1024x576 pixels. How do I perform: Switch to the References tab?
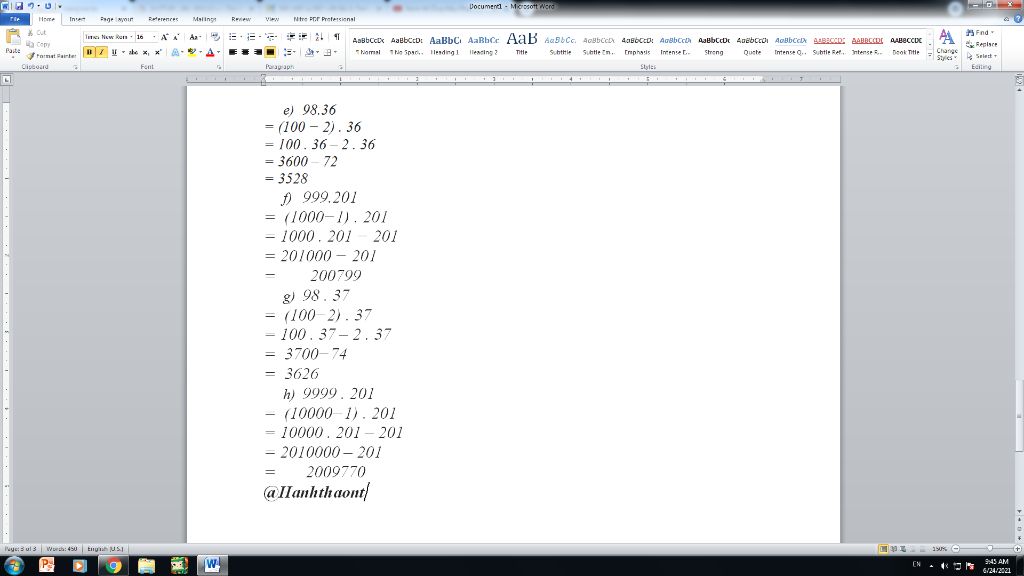click(163, 19)
